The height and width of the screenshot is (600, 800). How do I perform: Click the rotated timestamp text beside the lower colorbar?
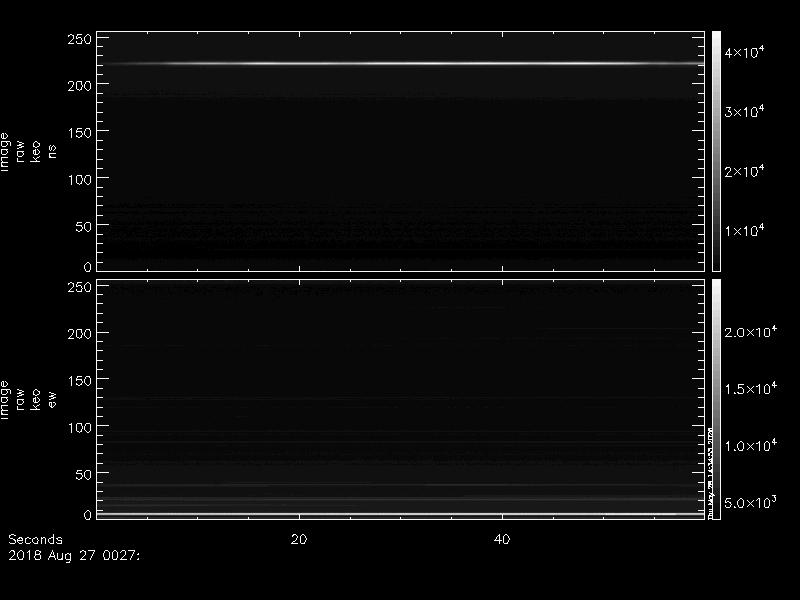[710, 472]
